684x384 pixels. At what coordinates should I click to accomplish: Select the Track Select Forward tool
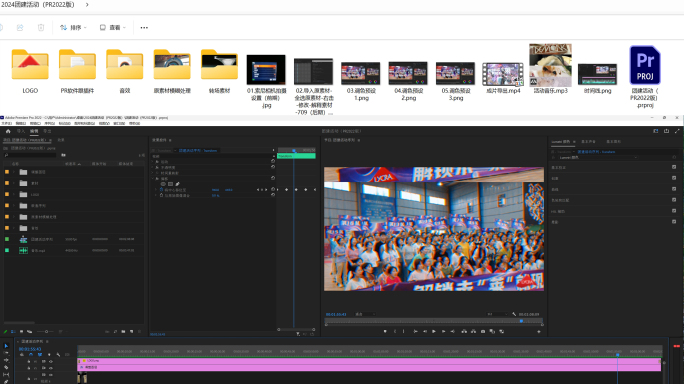(6, 353)
